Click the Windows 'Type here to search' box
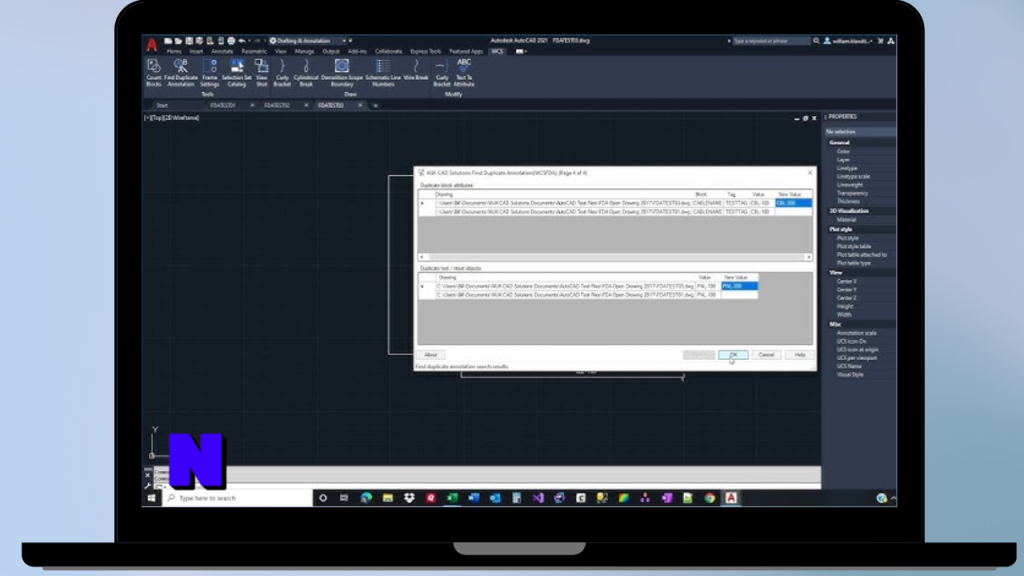The image size is (1024, 576). pos(238,498)
